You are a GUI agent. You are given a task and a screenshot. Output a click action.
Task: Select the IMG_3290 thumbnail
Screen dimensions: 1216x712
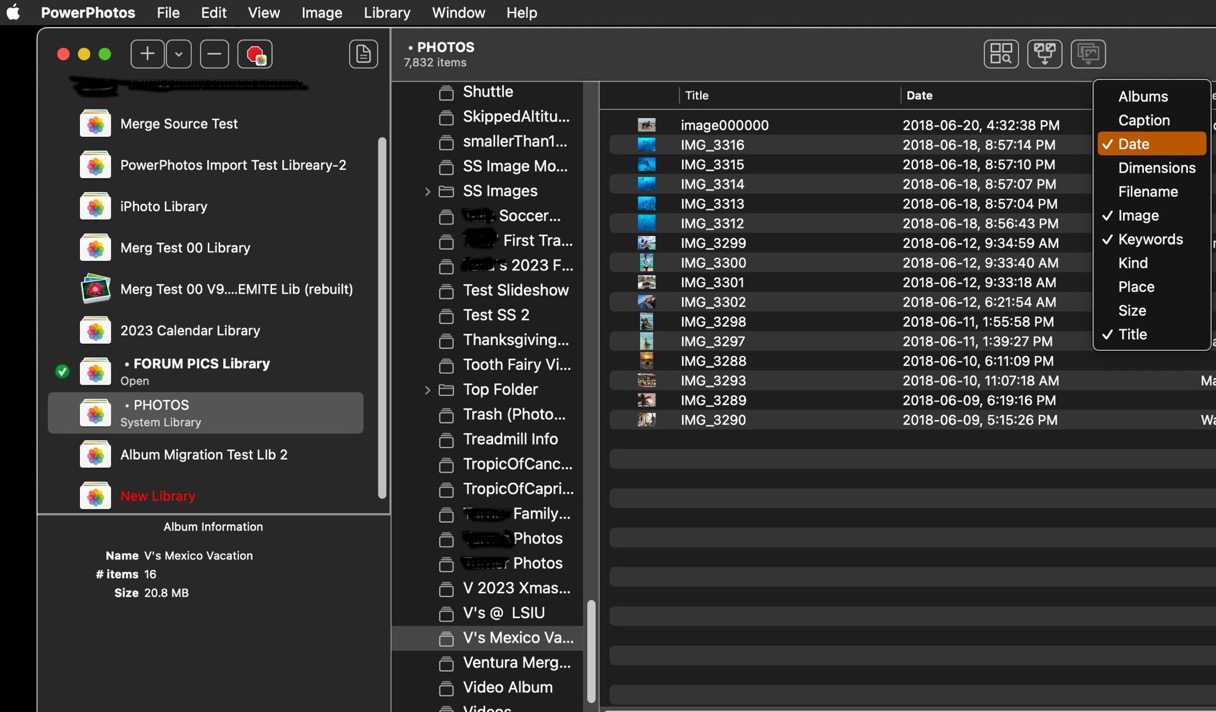(647, 420)
